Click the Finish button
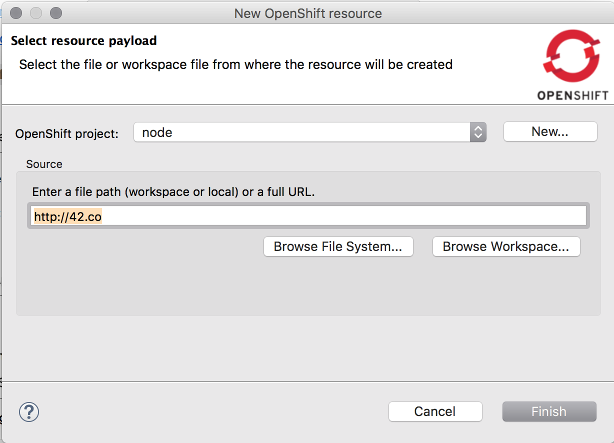614x443 pixels. tap(549, 411)
